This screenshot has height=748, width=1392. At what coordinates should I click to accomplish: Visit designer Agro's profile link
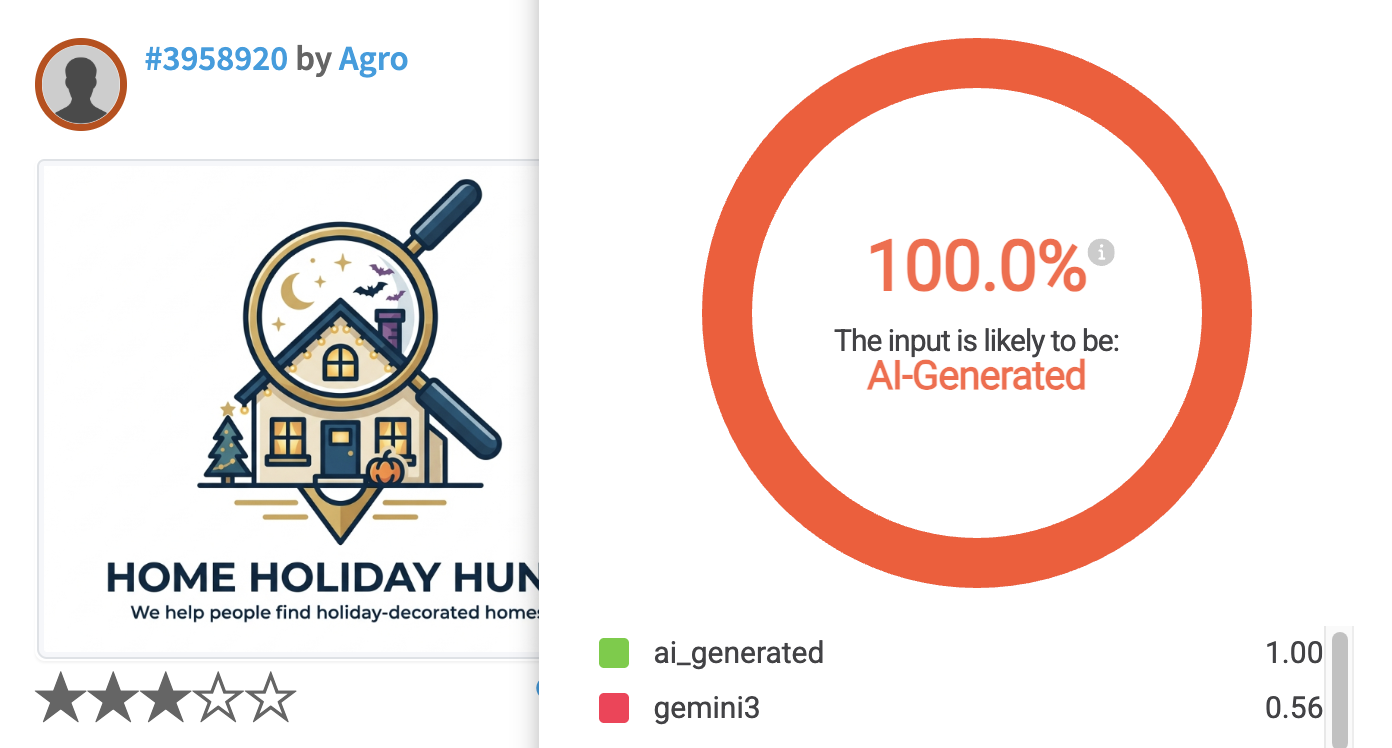click(x=373, y=60)
